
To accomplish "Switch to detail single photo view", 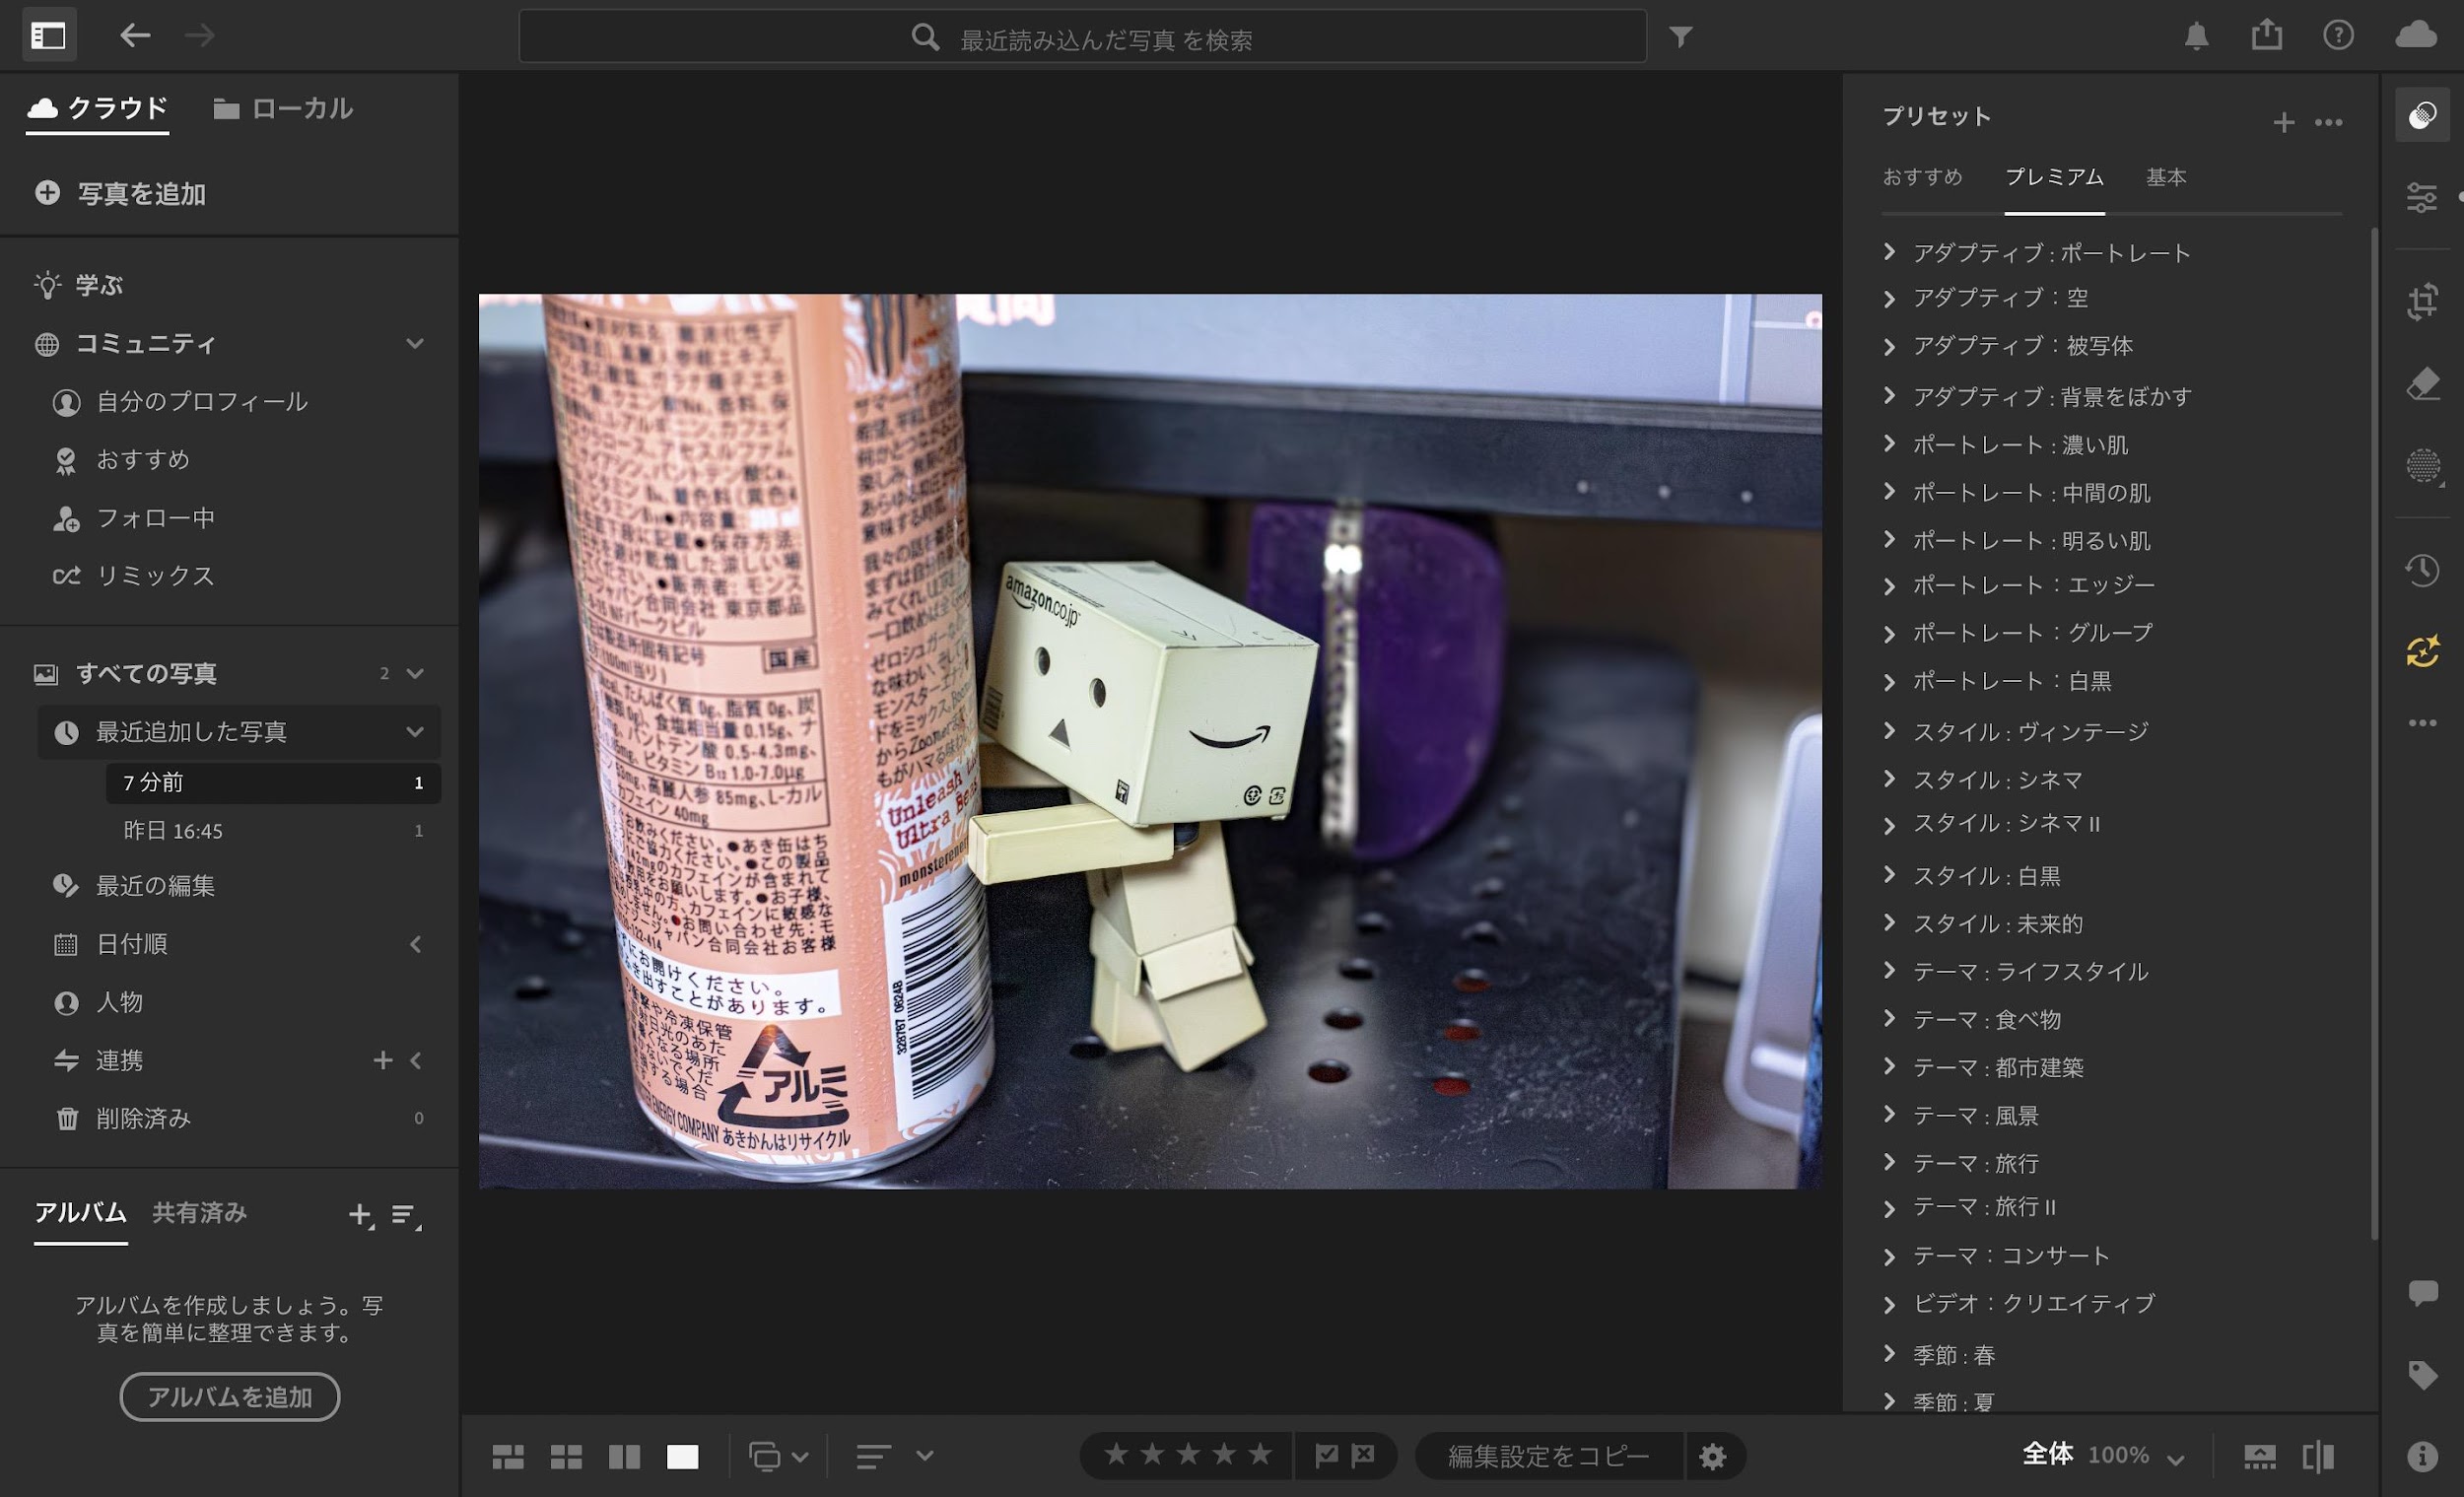I will 682,1457.
